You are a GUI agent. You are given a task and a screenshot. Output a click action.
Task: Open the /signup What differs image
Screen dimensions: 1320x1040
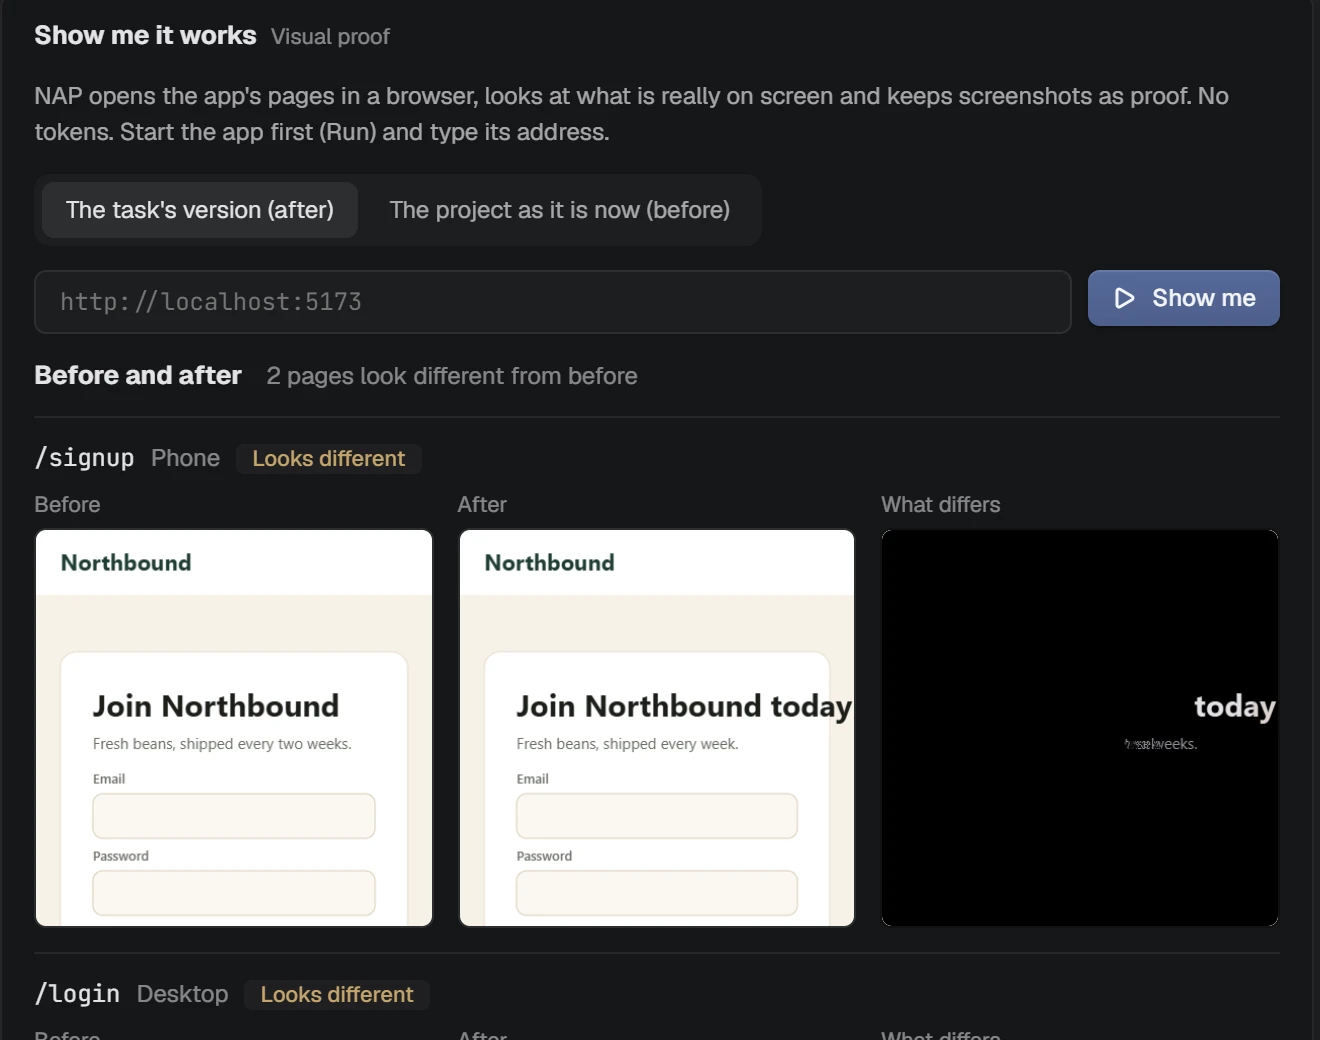pos(1080,728)
